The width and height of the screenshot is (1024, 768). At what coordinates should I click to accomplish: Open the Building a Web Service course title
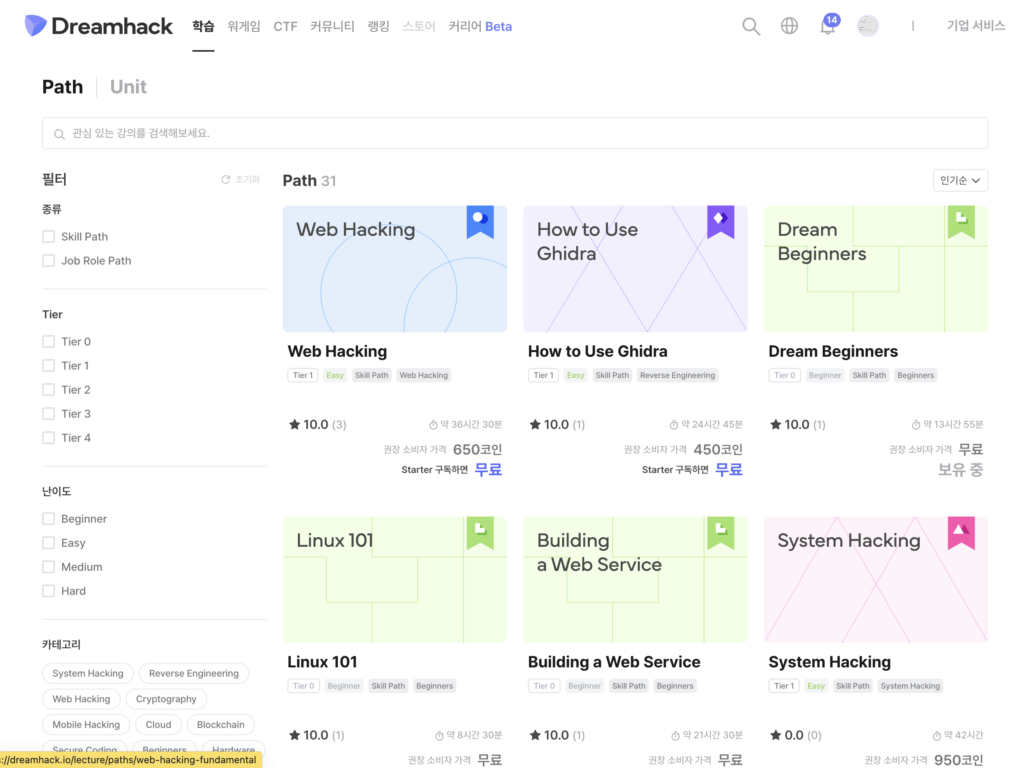pyautogui.click(x=614, y=662)
